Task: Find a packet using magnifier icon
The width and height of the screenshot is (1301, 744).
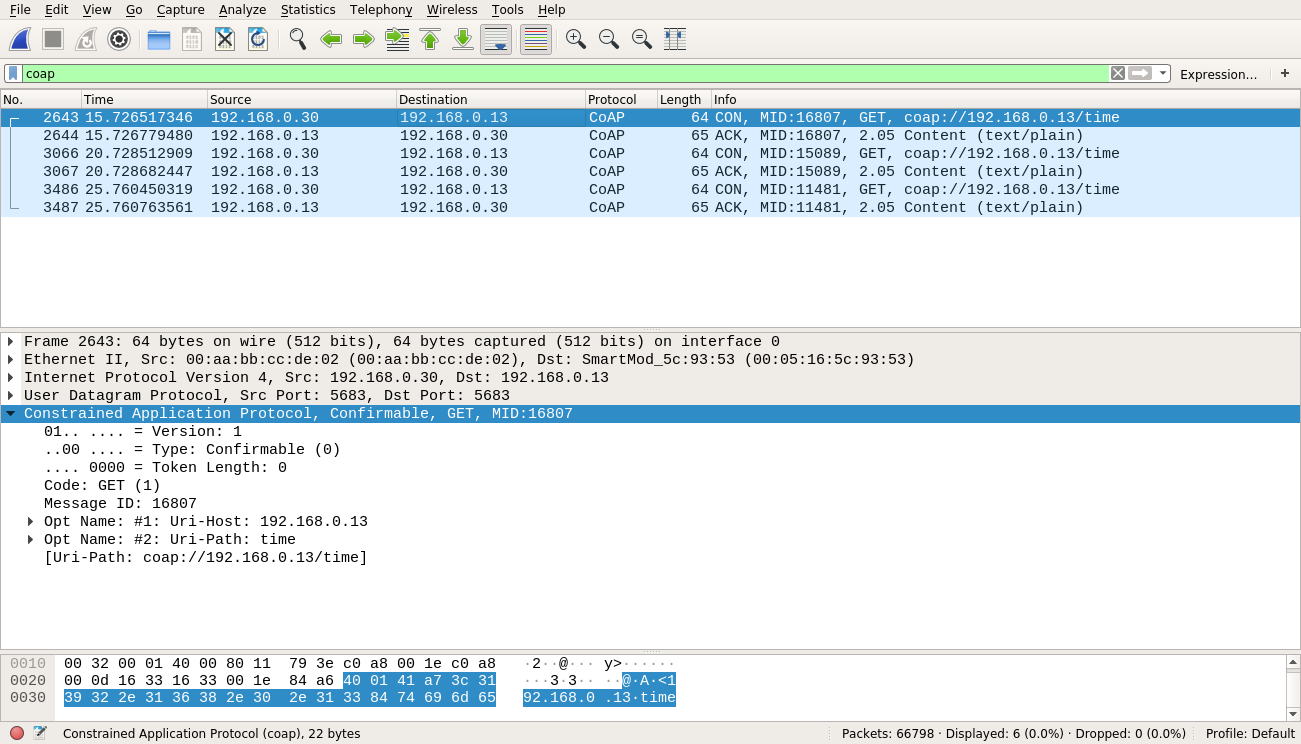Action: tap(298, 39)
